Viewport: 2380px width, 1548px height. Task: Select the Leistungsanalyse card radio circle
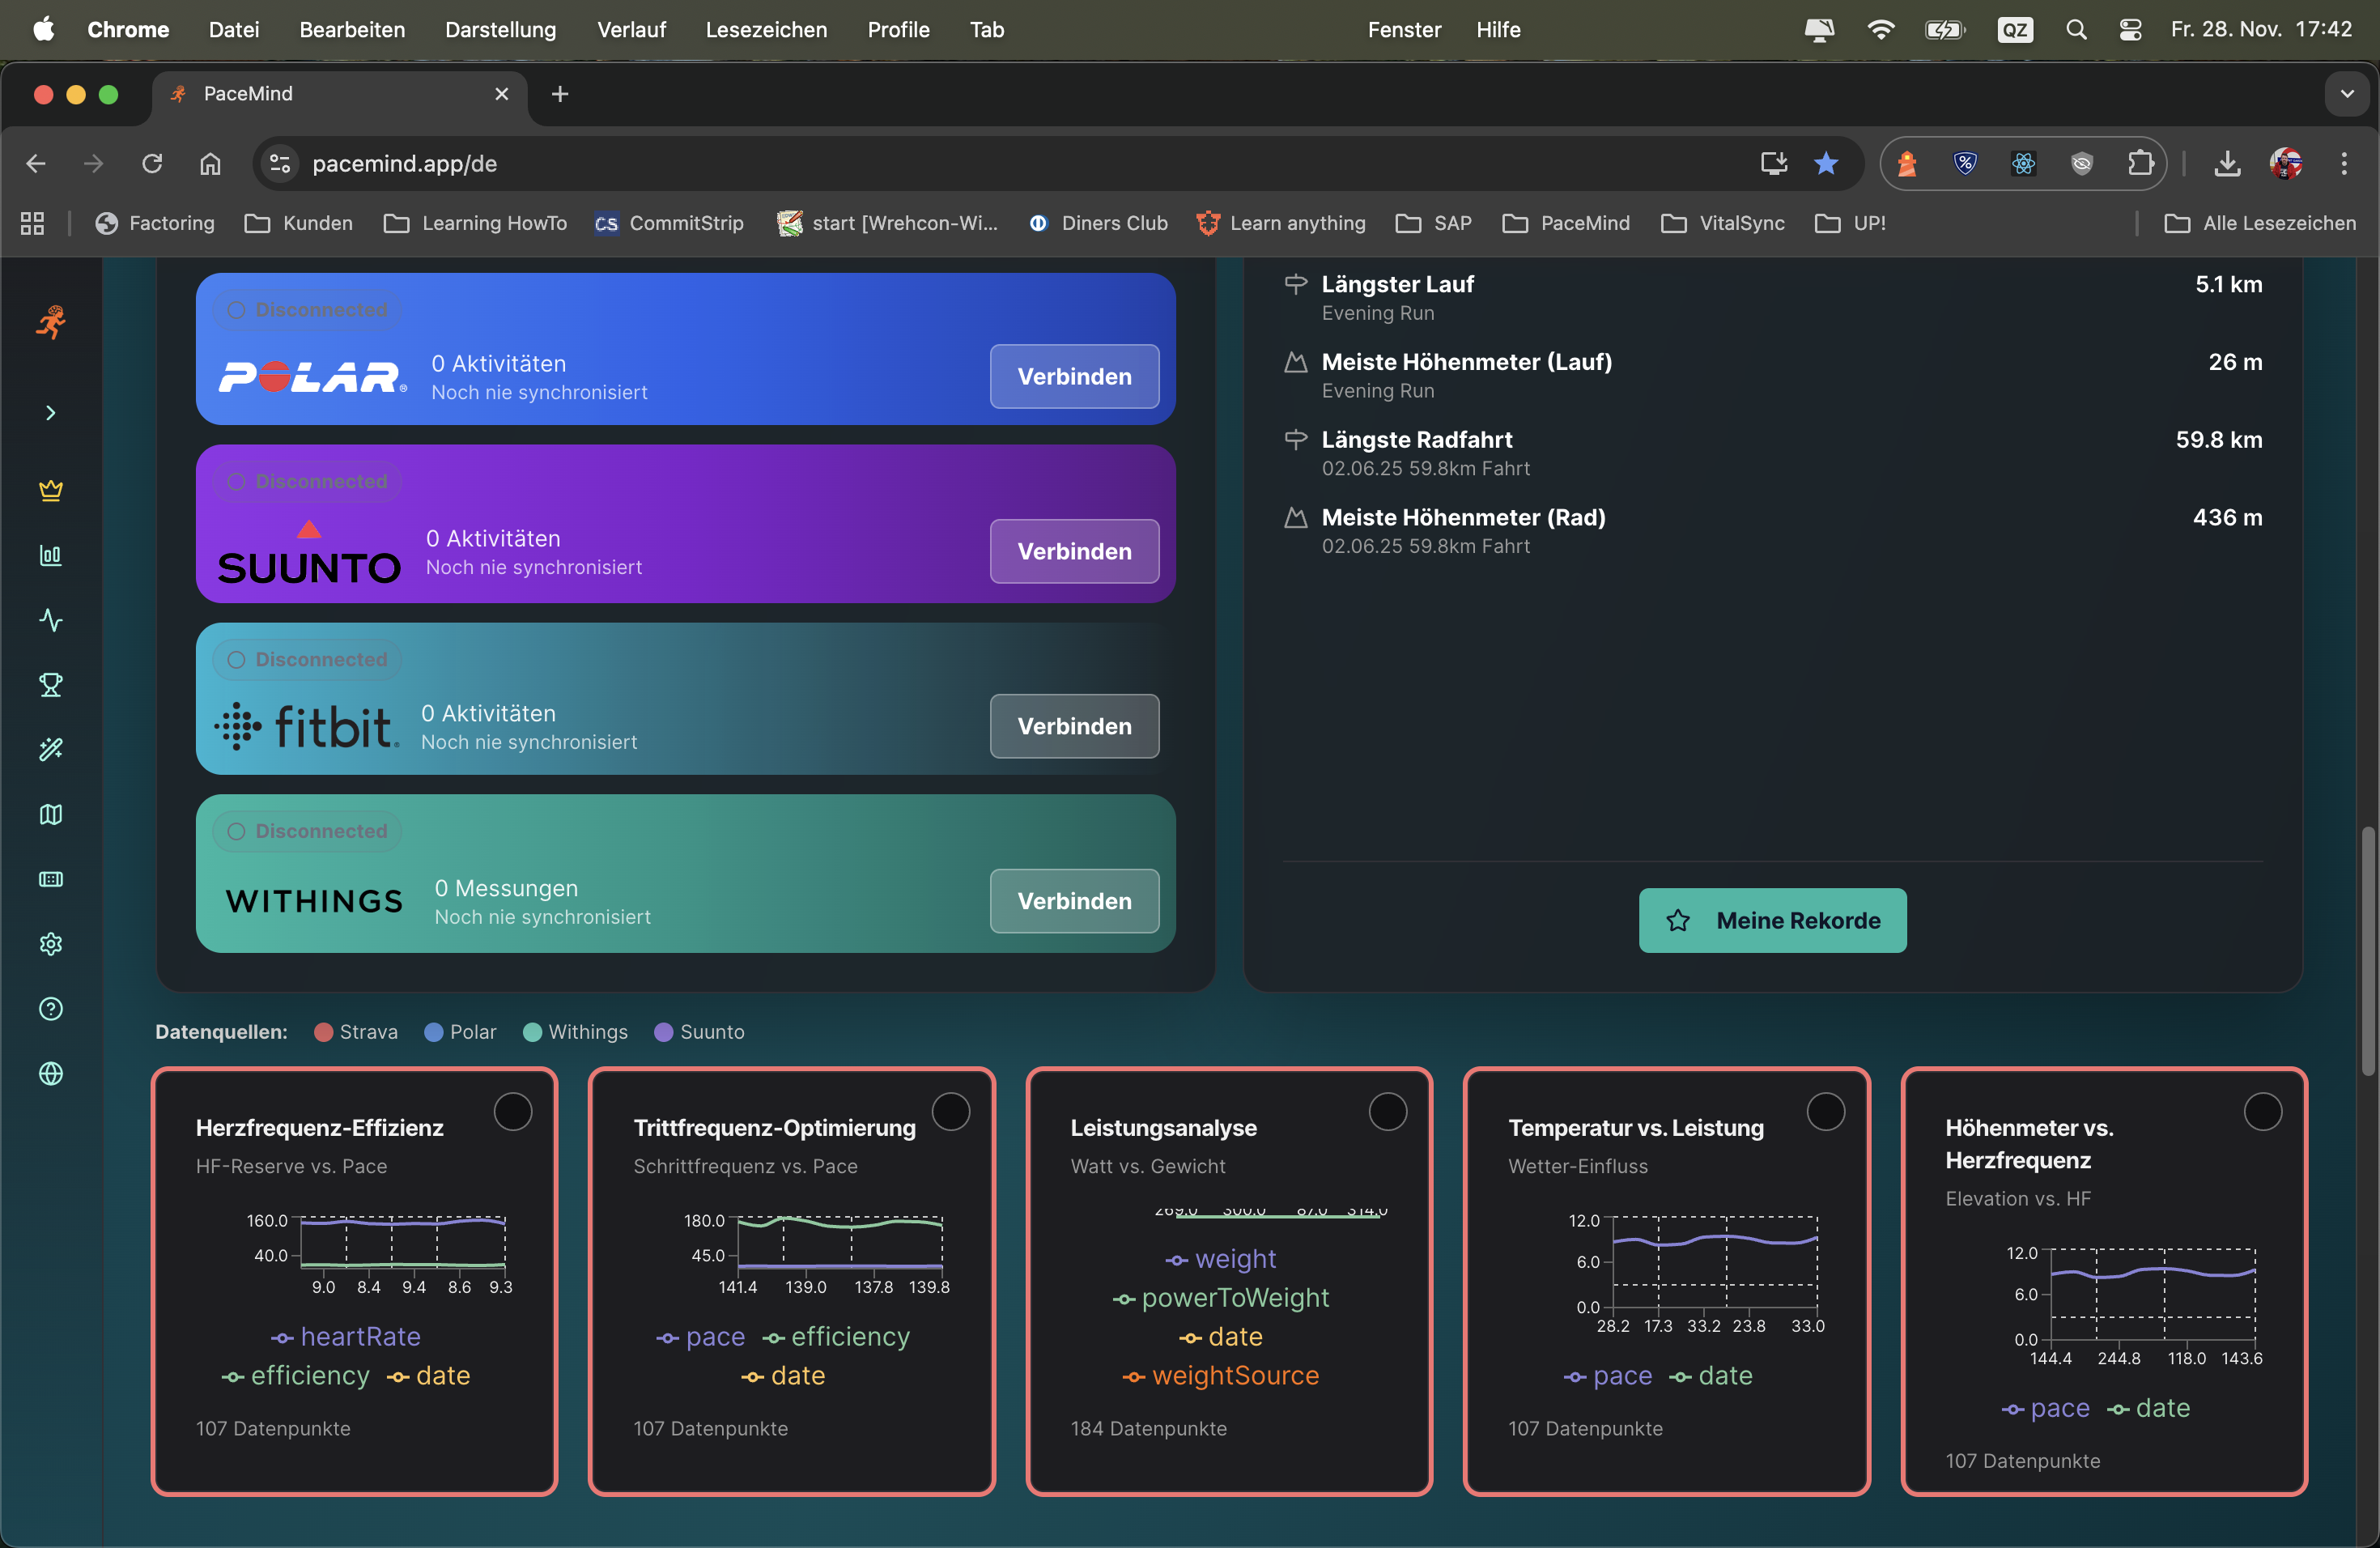coord(1387,1111)
